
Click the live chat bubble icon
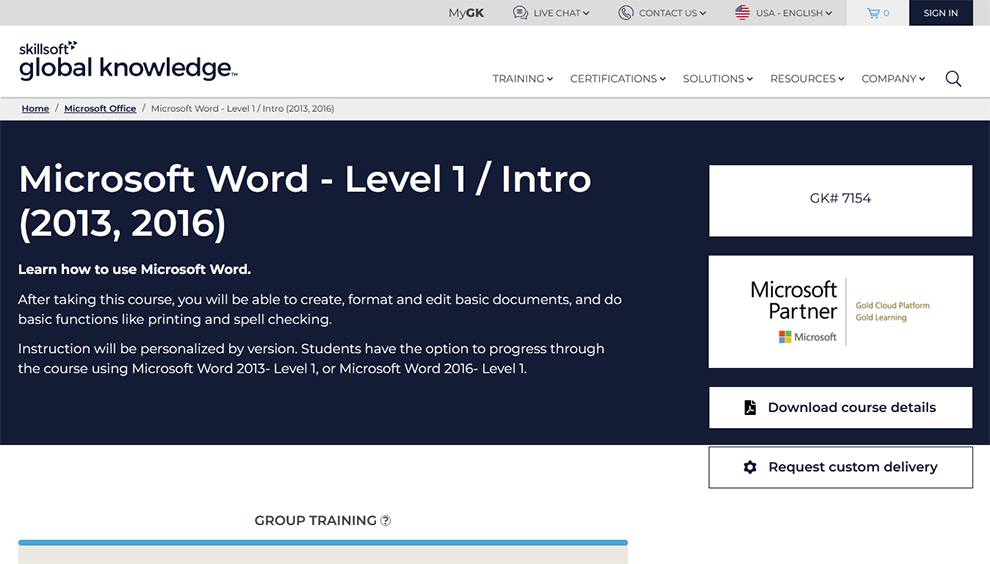(x=520, y=13)
